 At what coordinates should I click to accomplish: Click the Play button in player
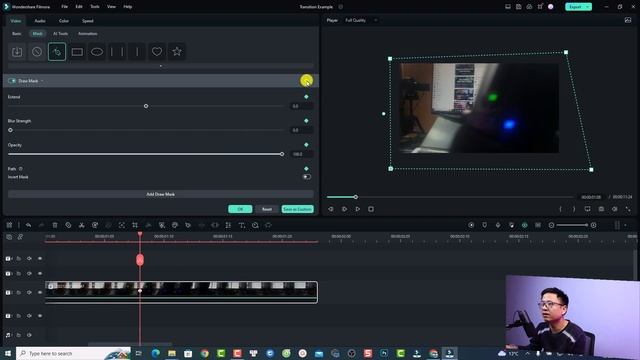[x=358, y=209]
